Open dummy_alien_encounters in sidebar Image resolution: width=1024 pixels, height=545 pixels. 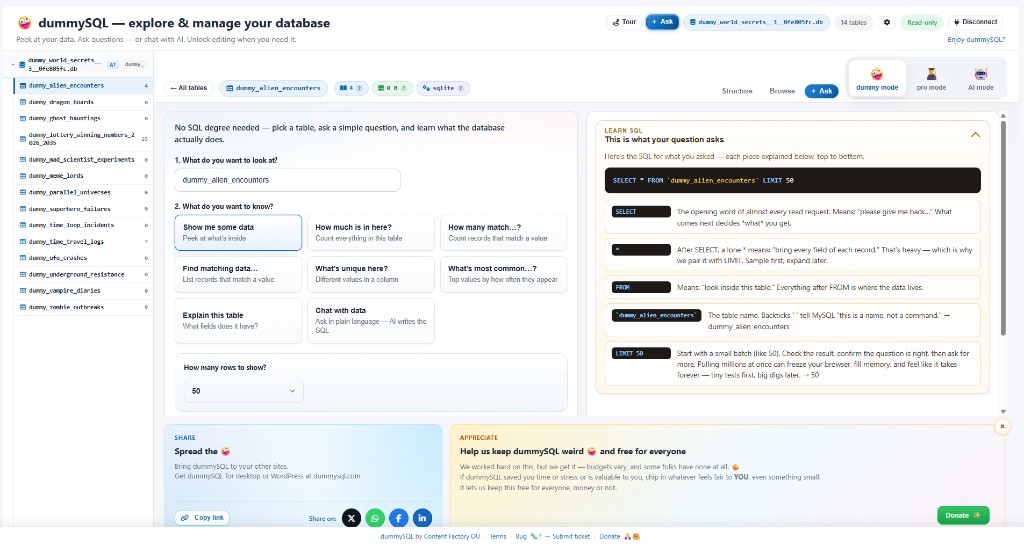click(x=83, y=86)
